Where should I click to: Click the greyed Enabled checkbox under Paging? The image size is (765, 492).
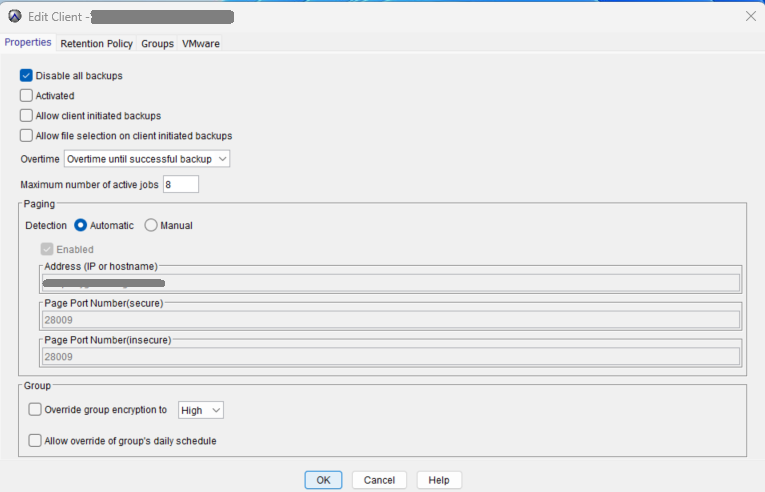click(x=47, y=249)
